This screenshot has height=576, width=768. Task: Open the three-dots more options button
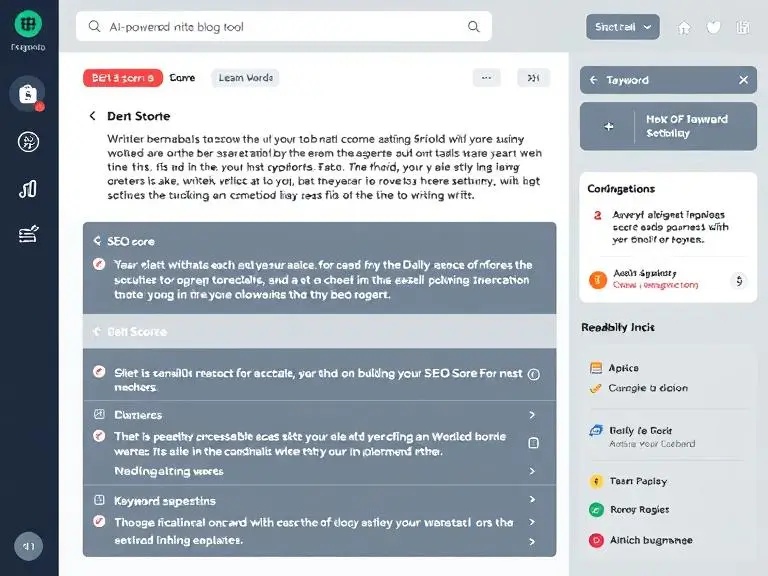pos(486,78)
